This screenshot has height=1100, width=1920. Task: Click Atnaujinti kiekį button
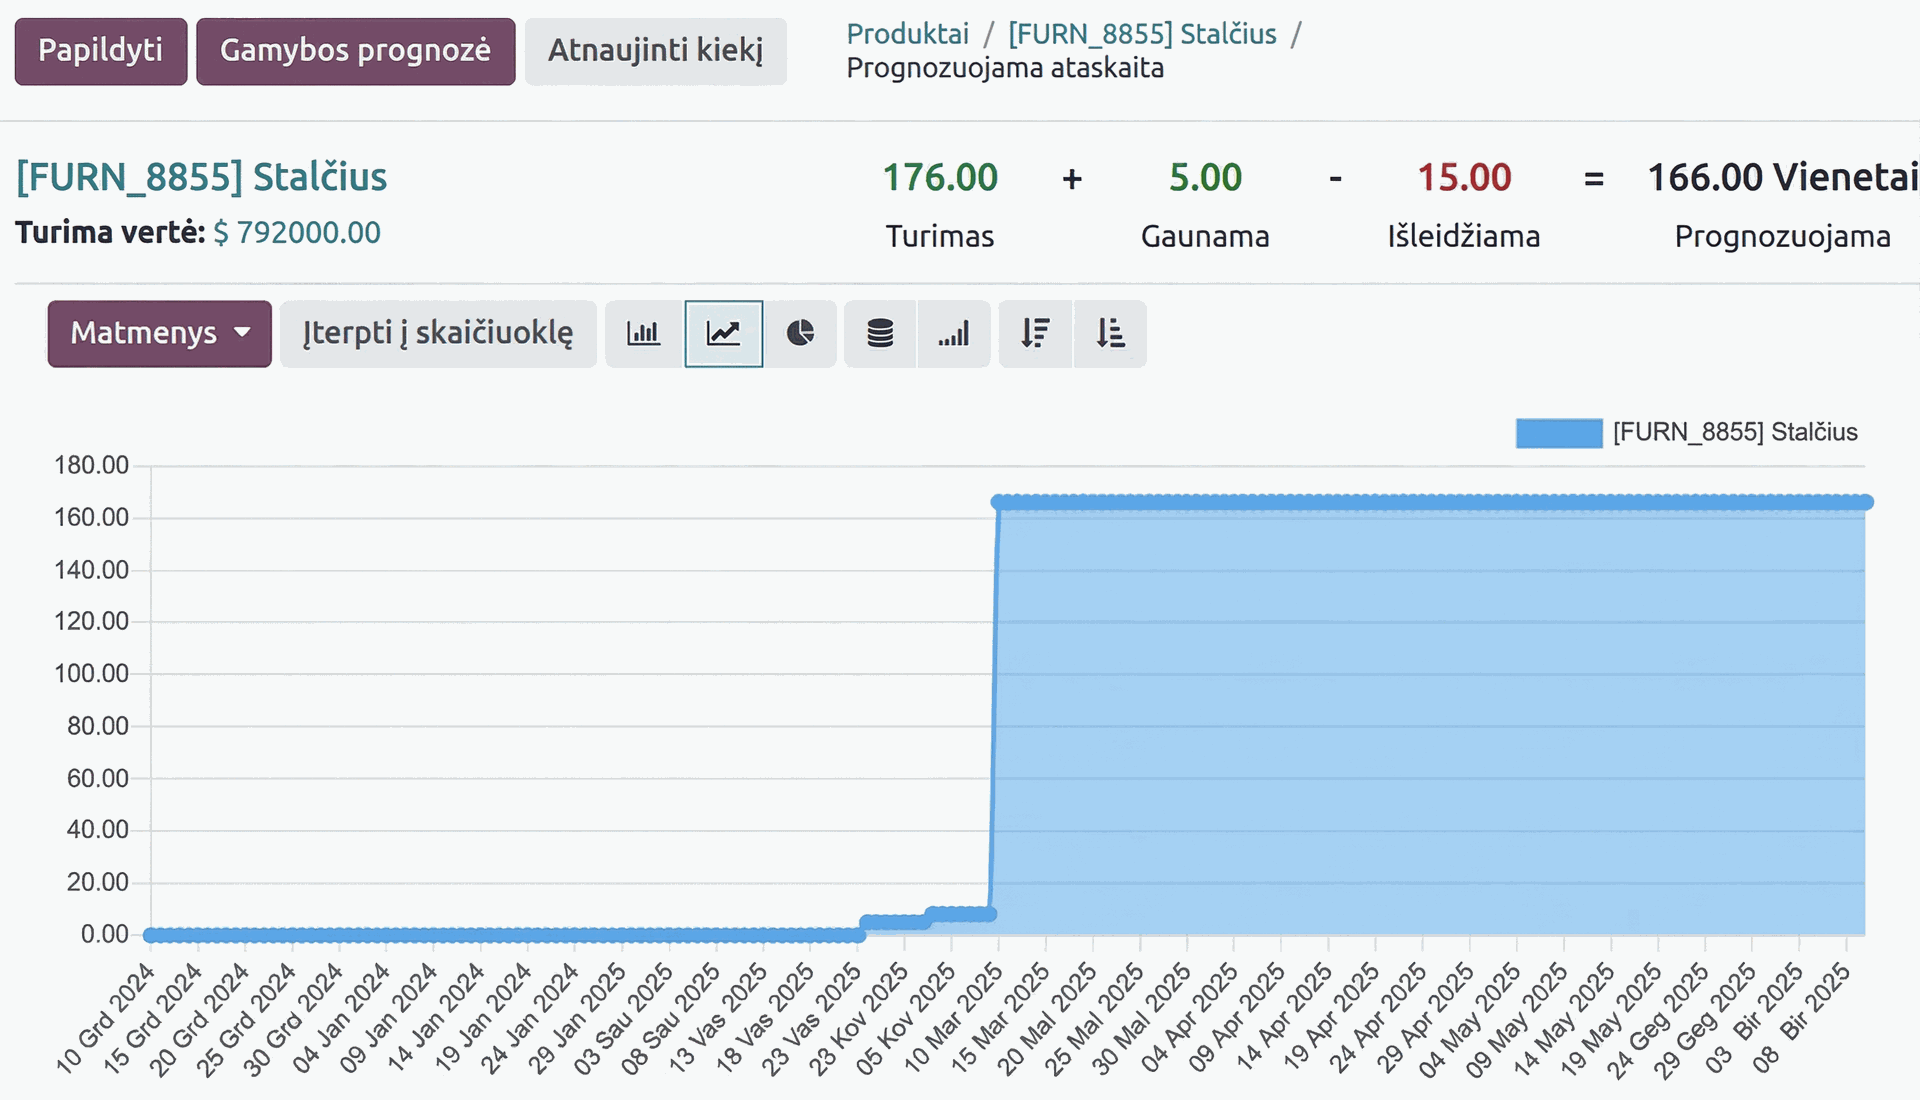pos(655,51)
